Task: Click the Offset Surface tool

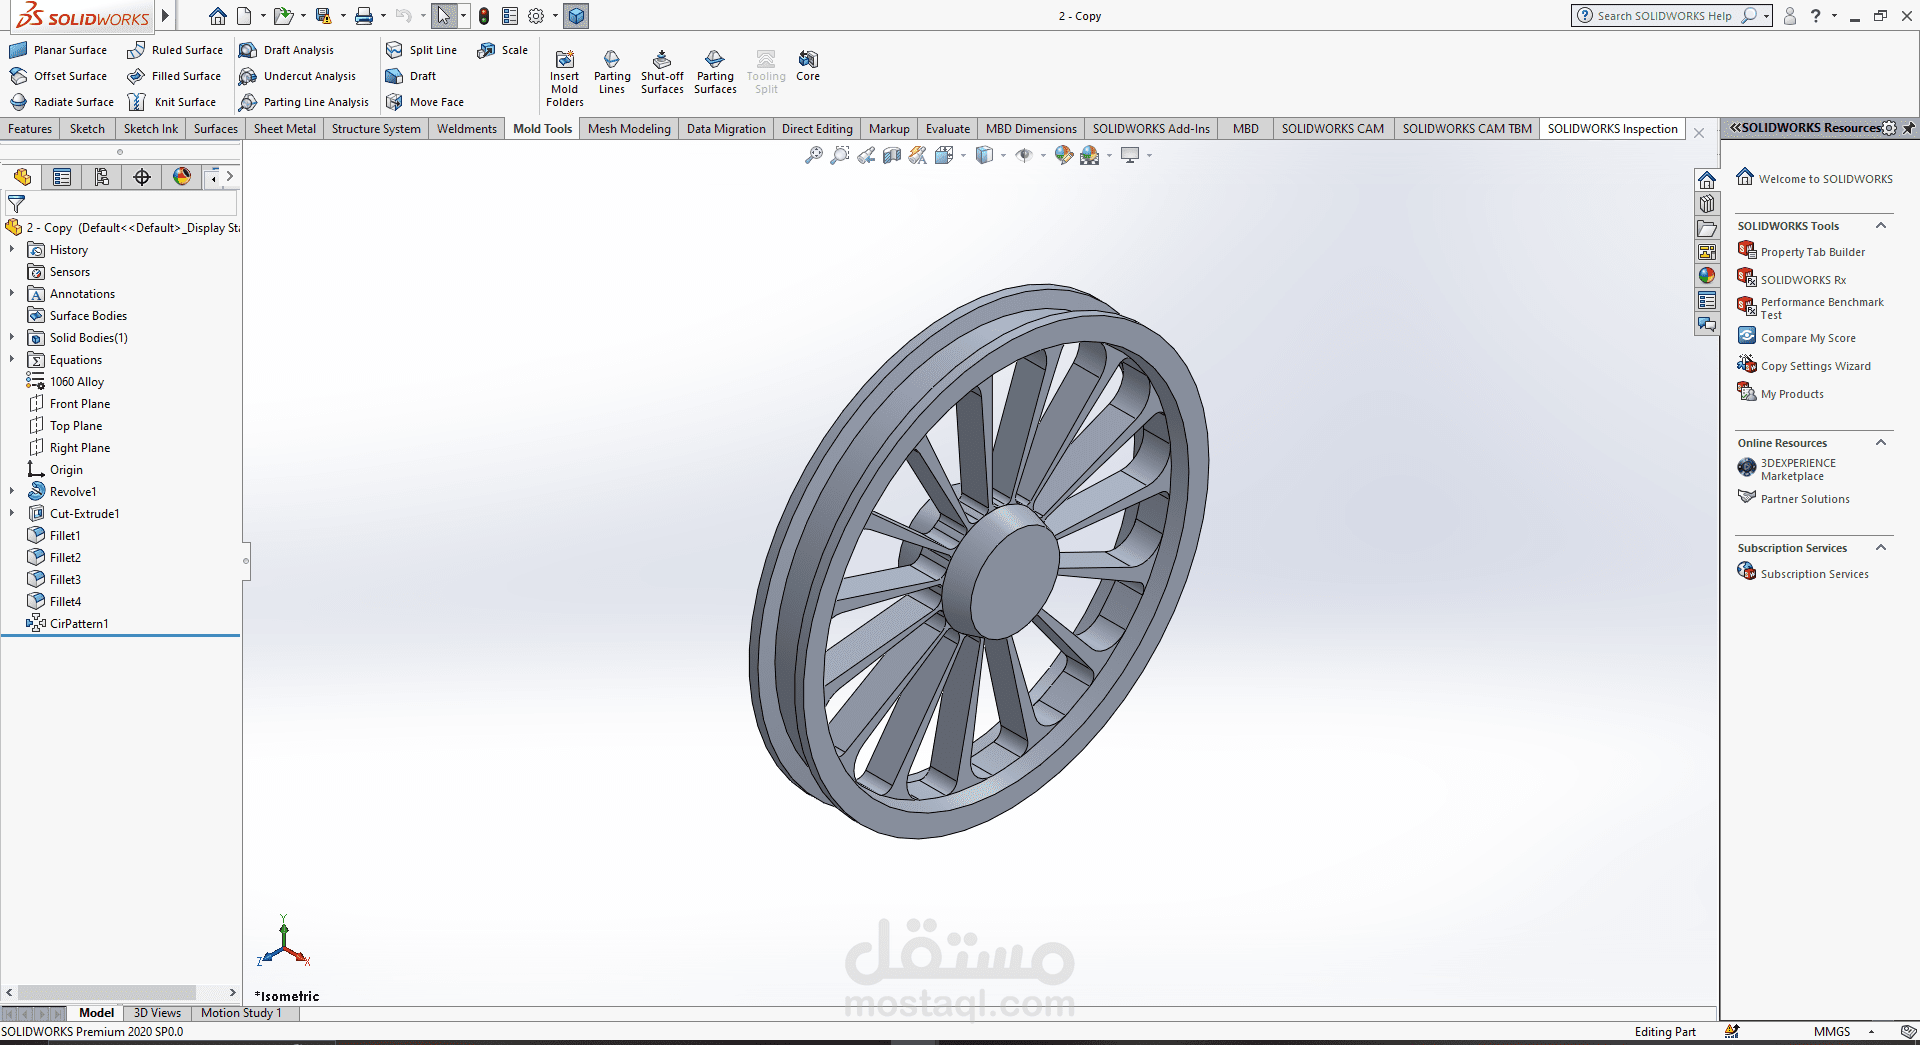Action: 58,76
